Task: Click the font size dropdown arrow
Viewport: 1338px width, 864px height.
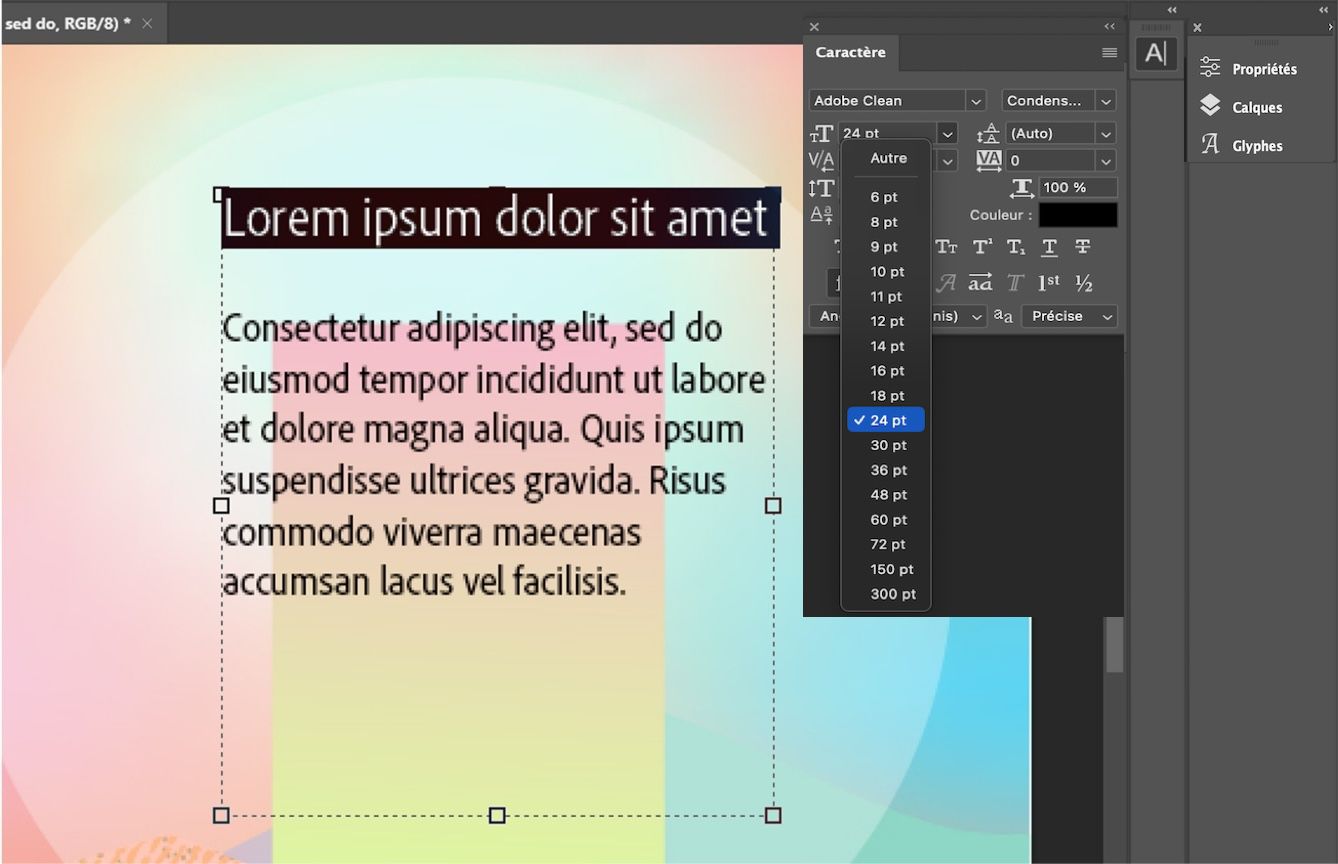Action: [x=948, y=133]
